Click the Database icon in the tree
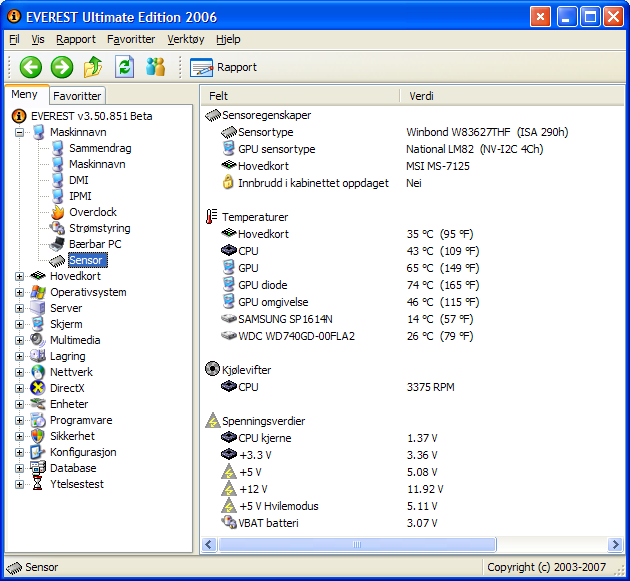The image size is (630, 581). pyautogui.click(x=38, y=468)
